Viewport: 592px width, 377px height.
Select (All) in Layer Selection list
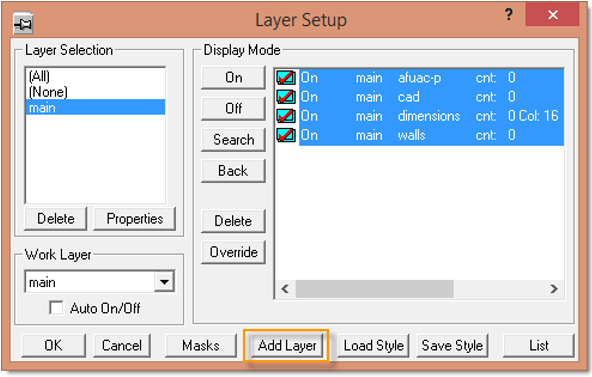pos(95,76)
